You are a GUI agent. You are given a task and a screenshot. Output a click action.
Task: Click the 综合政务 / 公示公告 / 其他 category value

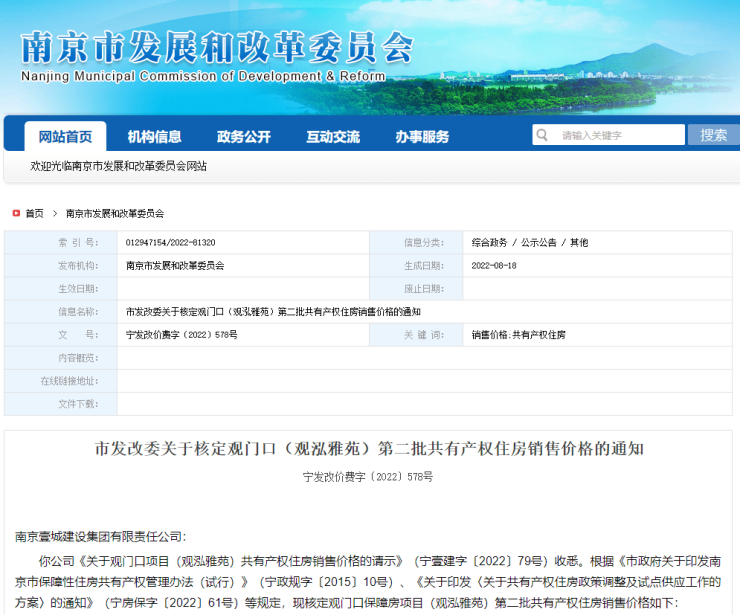pos(530,243)
